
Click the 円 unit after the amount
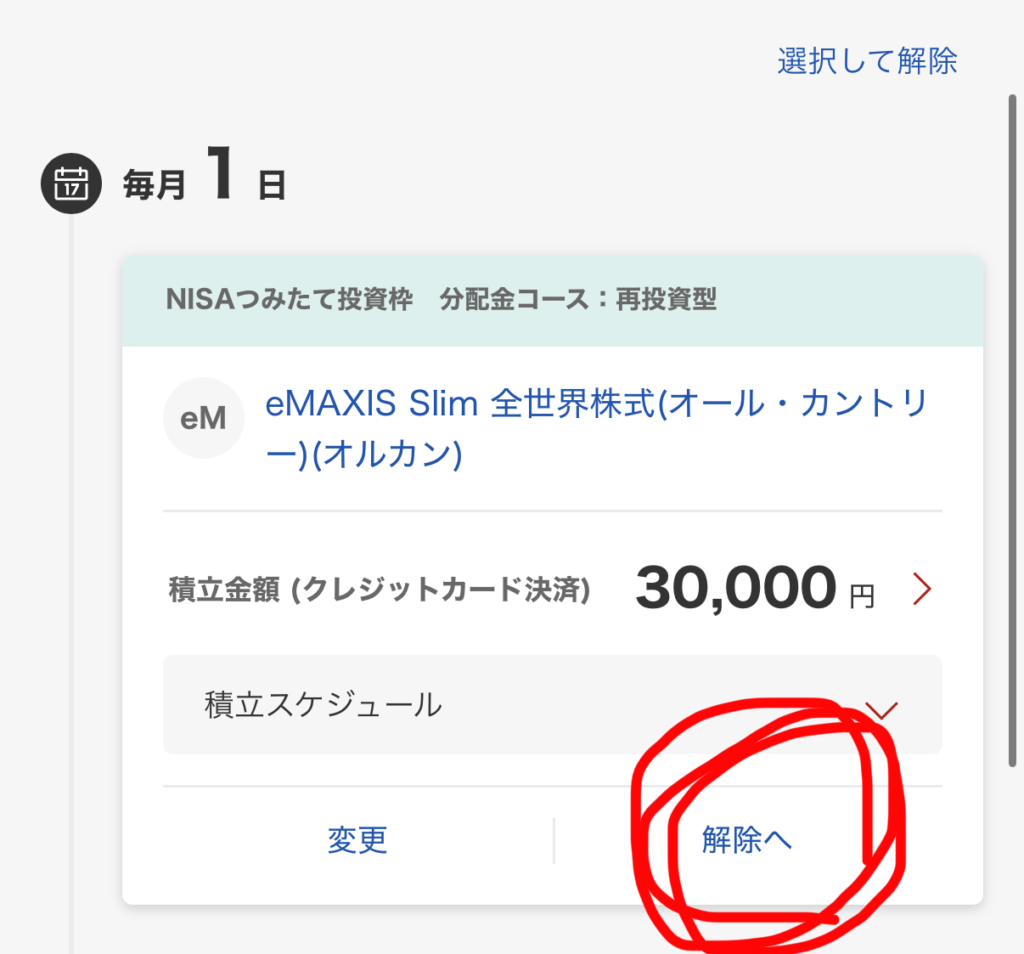(x=861, y=598)
